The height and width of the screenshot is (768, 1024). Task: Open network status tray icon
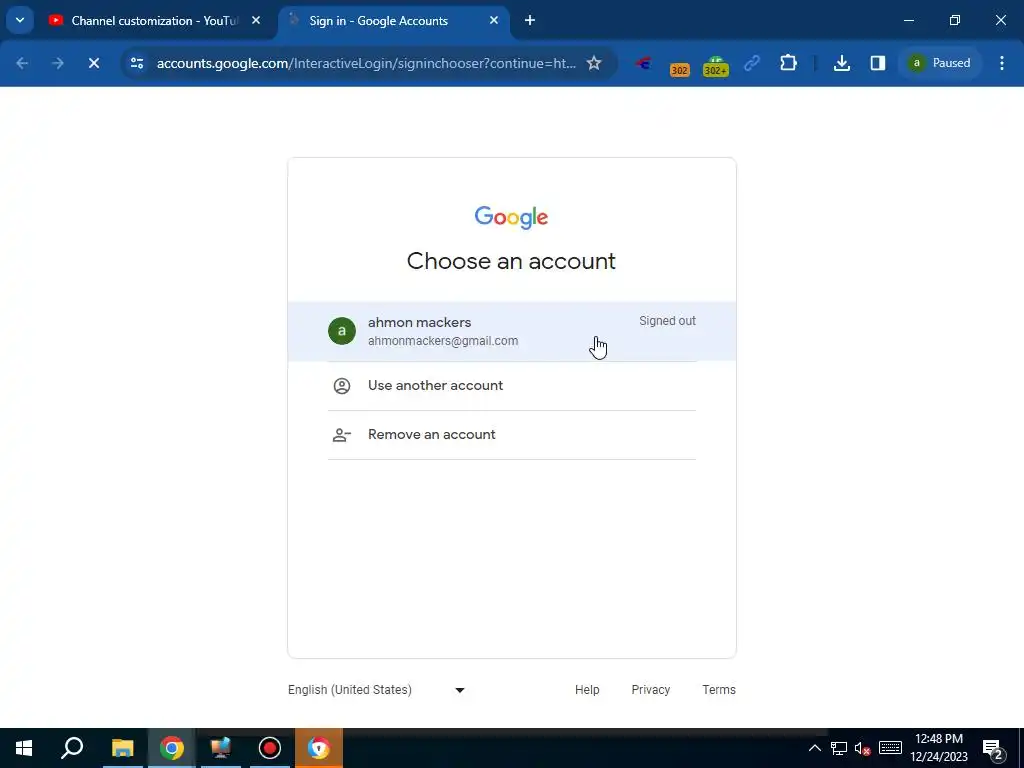coord(839,748)
